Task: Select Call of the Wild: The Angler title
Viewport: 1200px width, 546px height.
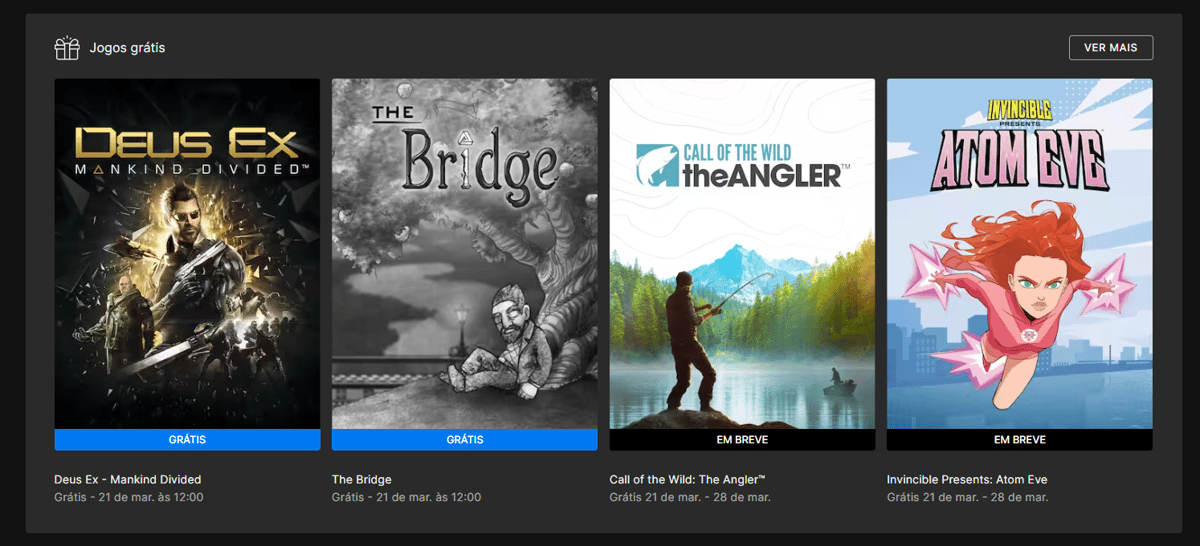Action: tap(688, 479)
